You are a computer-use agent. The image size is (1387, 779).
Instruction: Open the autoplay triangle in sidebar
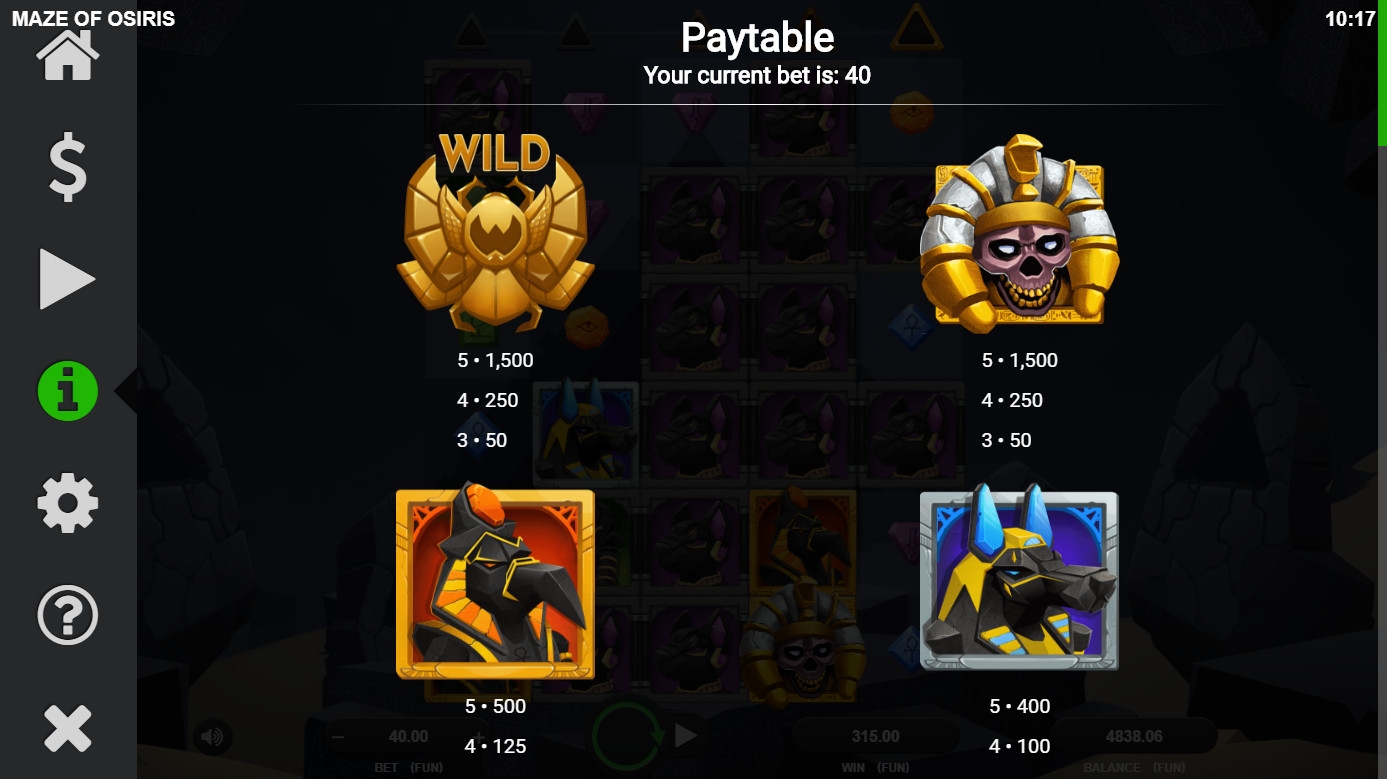(x=68, y=279)
